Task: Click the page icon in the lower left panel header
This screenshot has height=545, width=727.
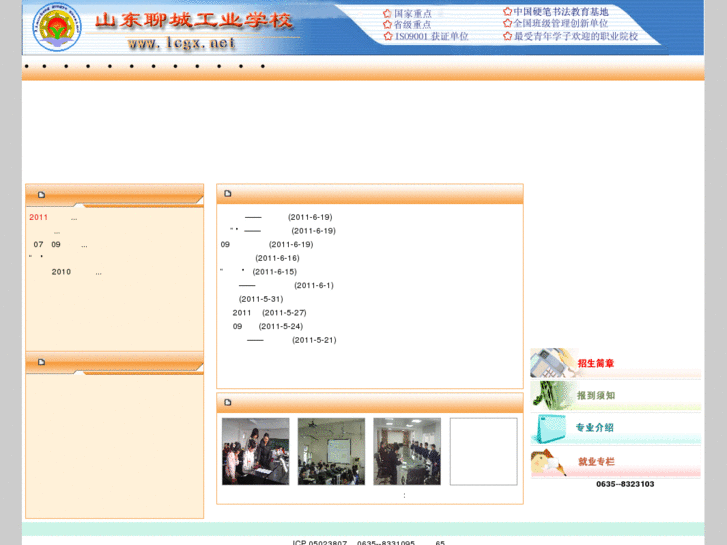Action: tap(41, 362)
